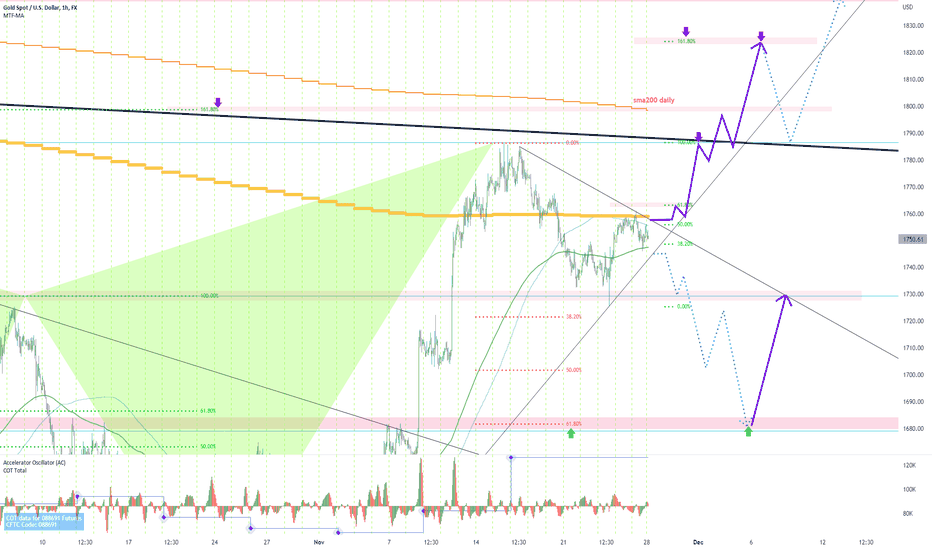Click the green 38.20% label near current price

685,244
